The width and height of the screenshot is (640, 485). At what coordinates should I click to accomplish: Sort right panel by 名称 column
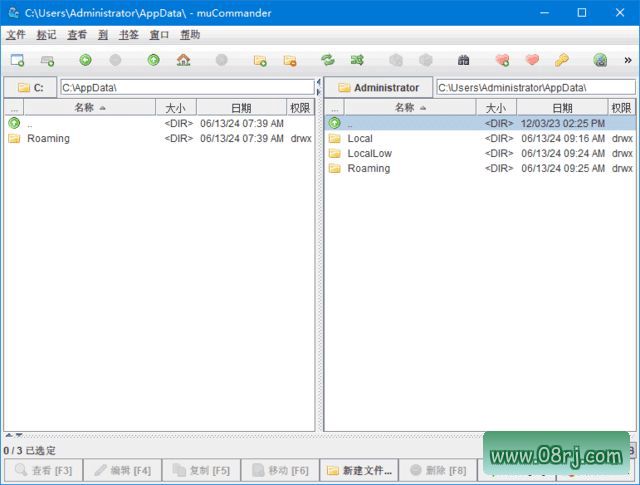pos(410,108)
